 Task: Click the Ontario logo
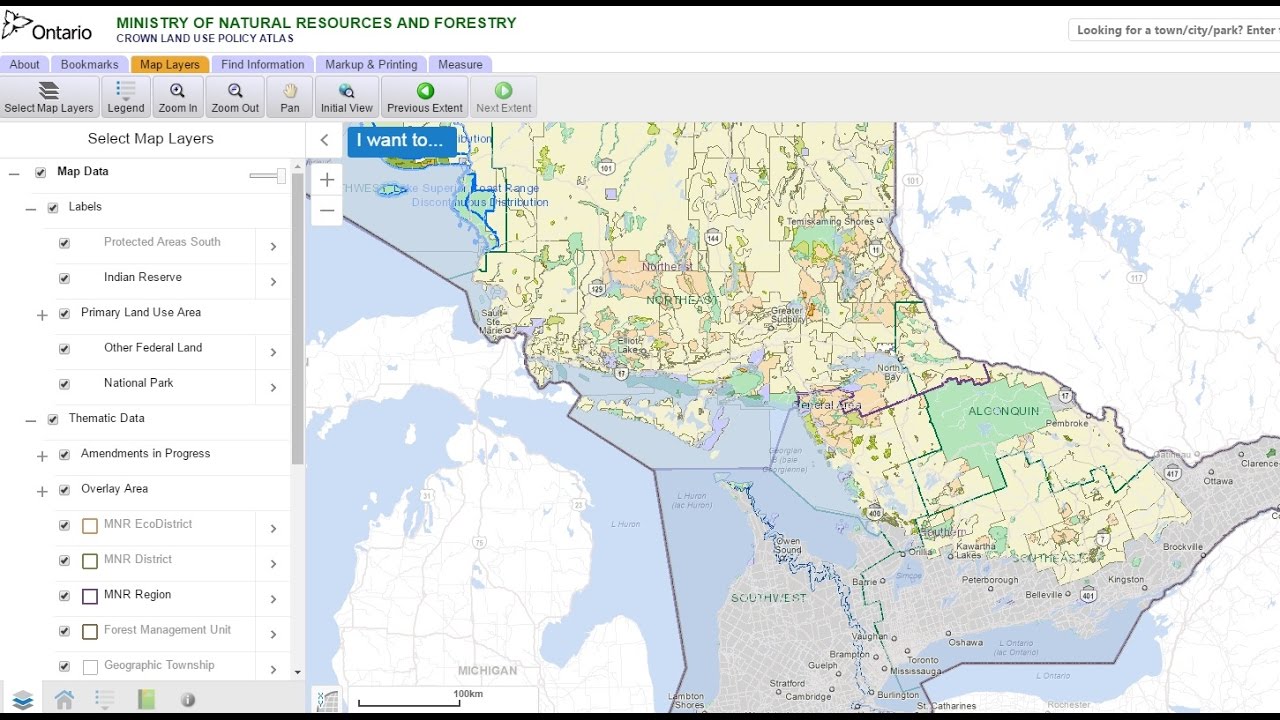(47, 27)
